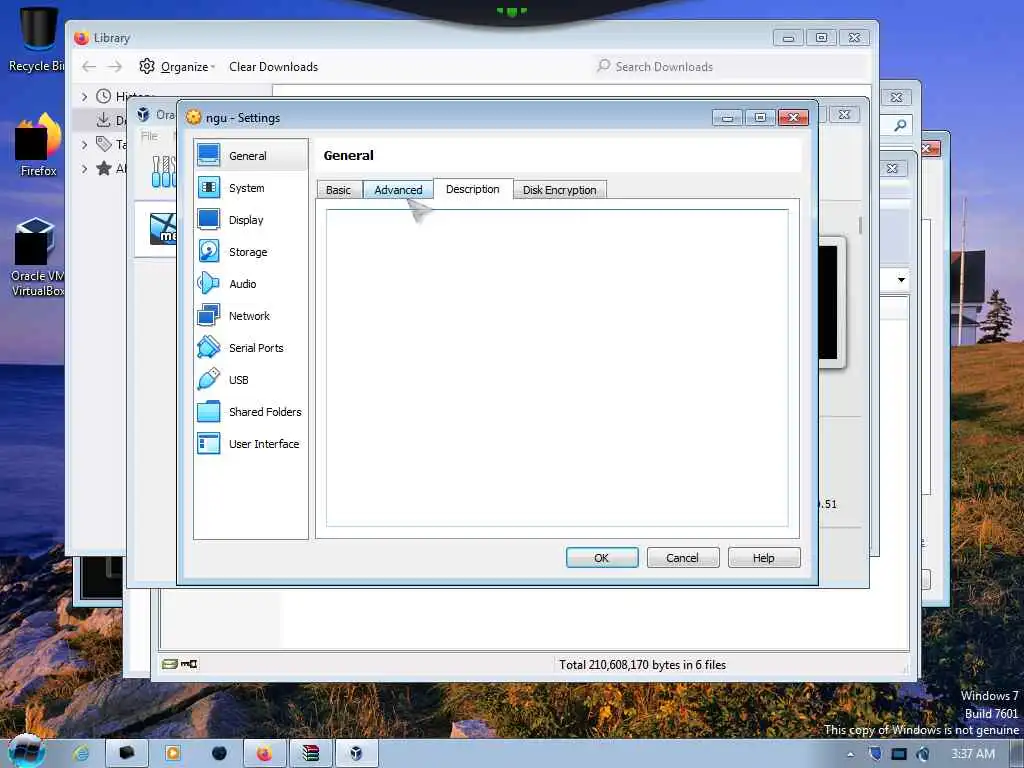Viewport: 1024px width, 768px height.
Task: Click the clock showing 3:37 AM
Action: (973, 754)
